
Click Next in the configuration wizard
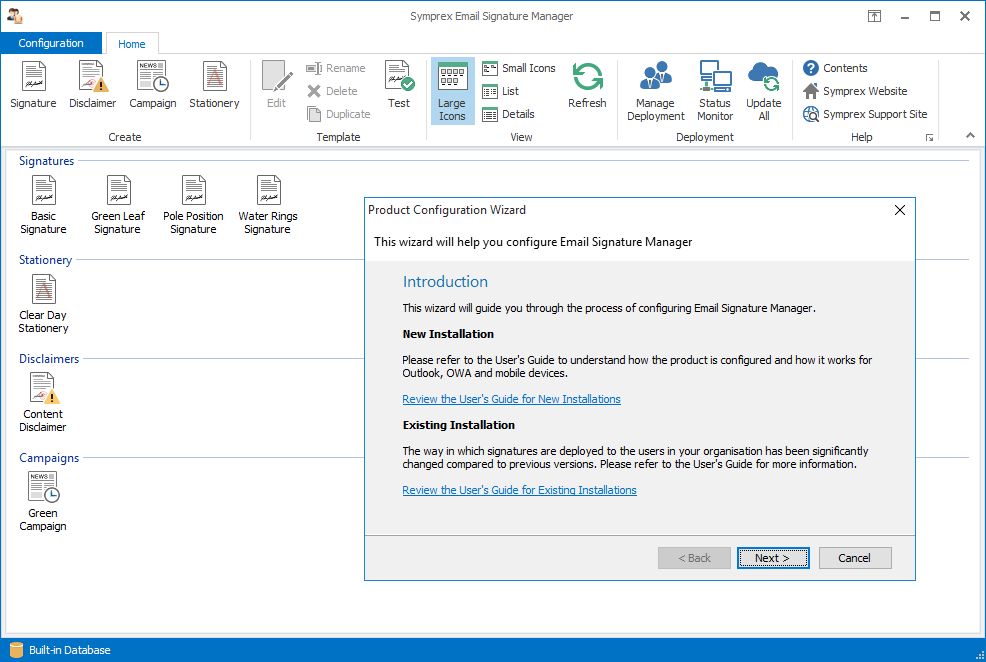773,558
